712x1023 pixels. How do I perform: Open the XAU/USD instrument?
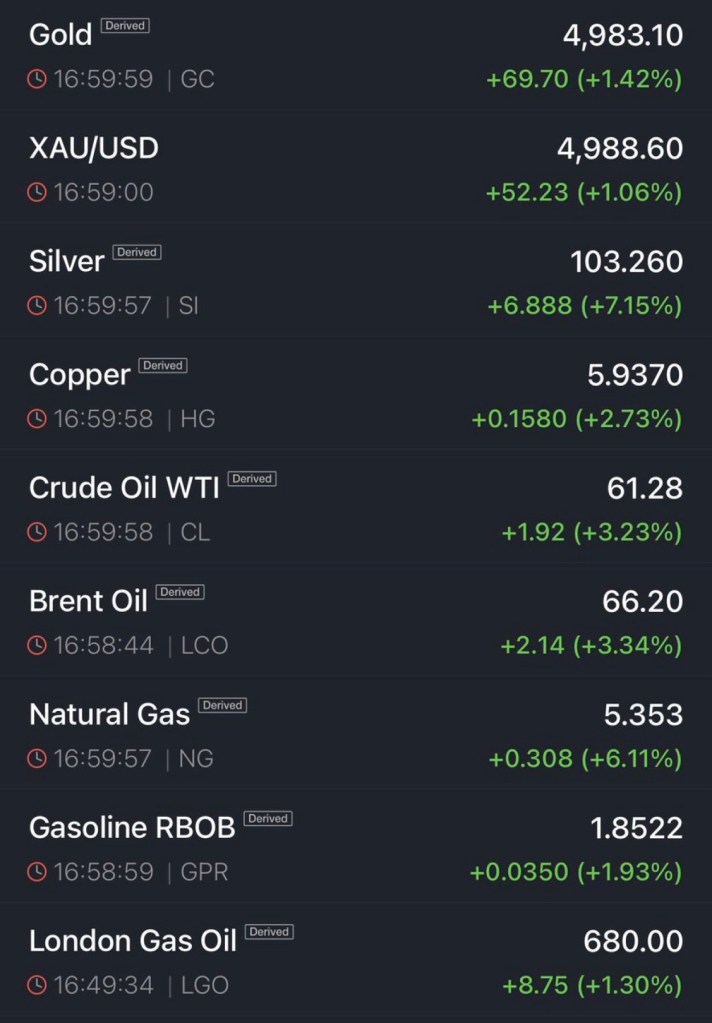coord(94,148)
